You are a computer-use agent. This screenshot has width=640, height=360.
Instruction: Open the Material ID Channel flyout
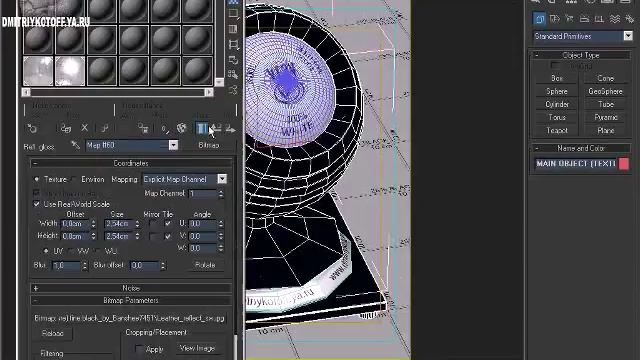pyautogui.click(x=164, y=129)
